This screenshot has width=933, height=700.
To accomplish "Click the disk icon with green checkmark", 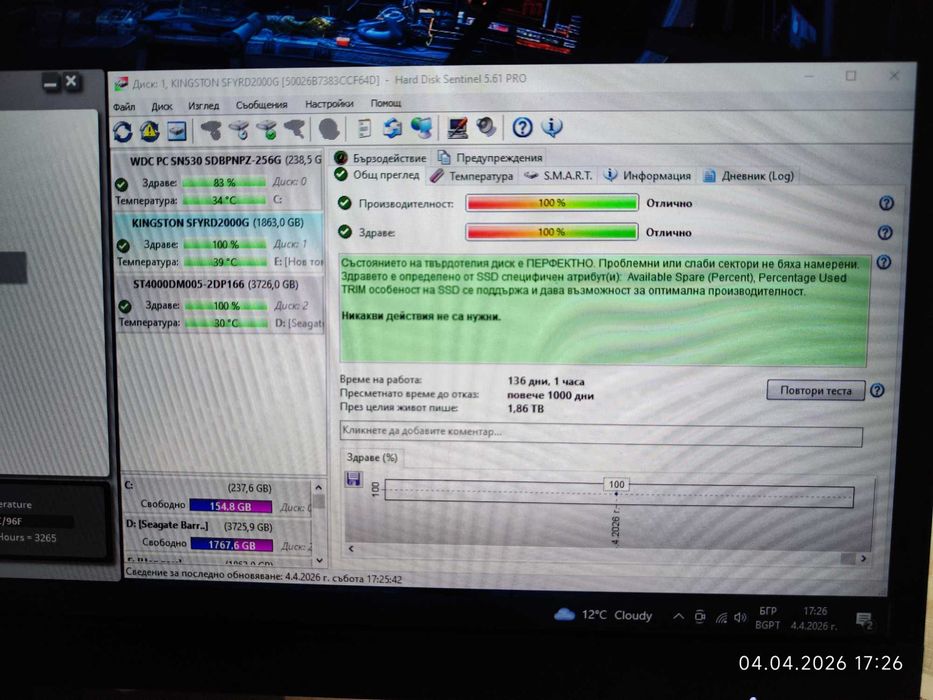I will [267, 130].
